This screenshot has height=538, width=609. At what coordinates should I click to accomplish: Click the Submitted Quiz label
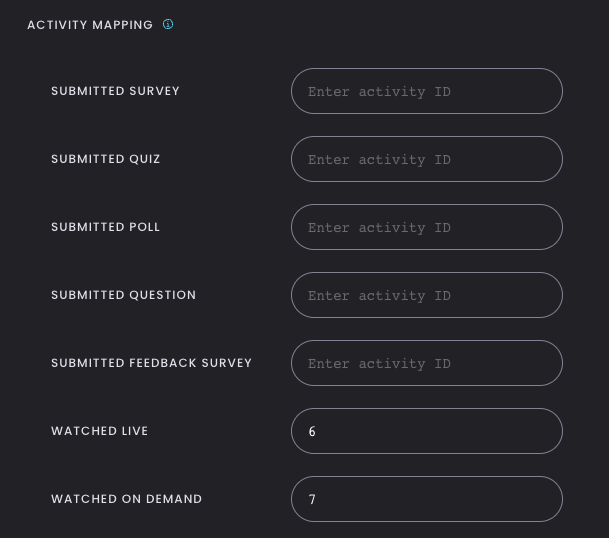tap(106, 159)
